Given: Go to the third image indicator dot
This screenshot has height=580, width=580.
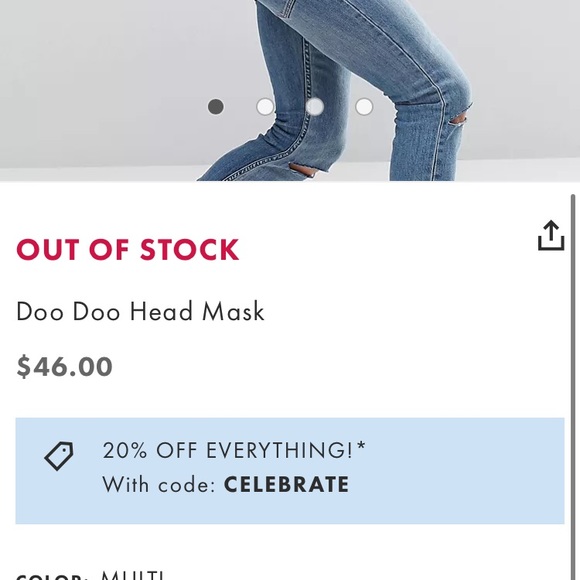Looking at the screenshot, I should 315,107.
